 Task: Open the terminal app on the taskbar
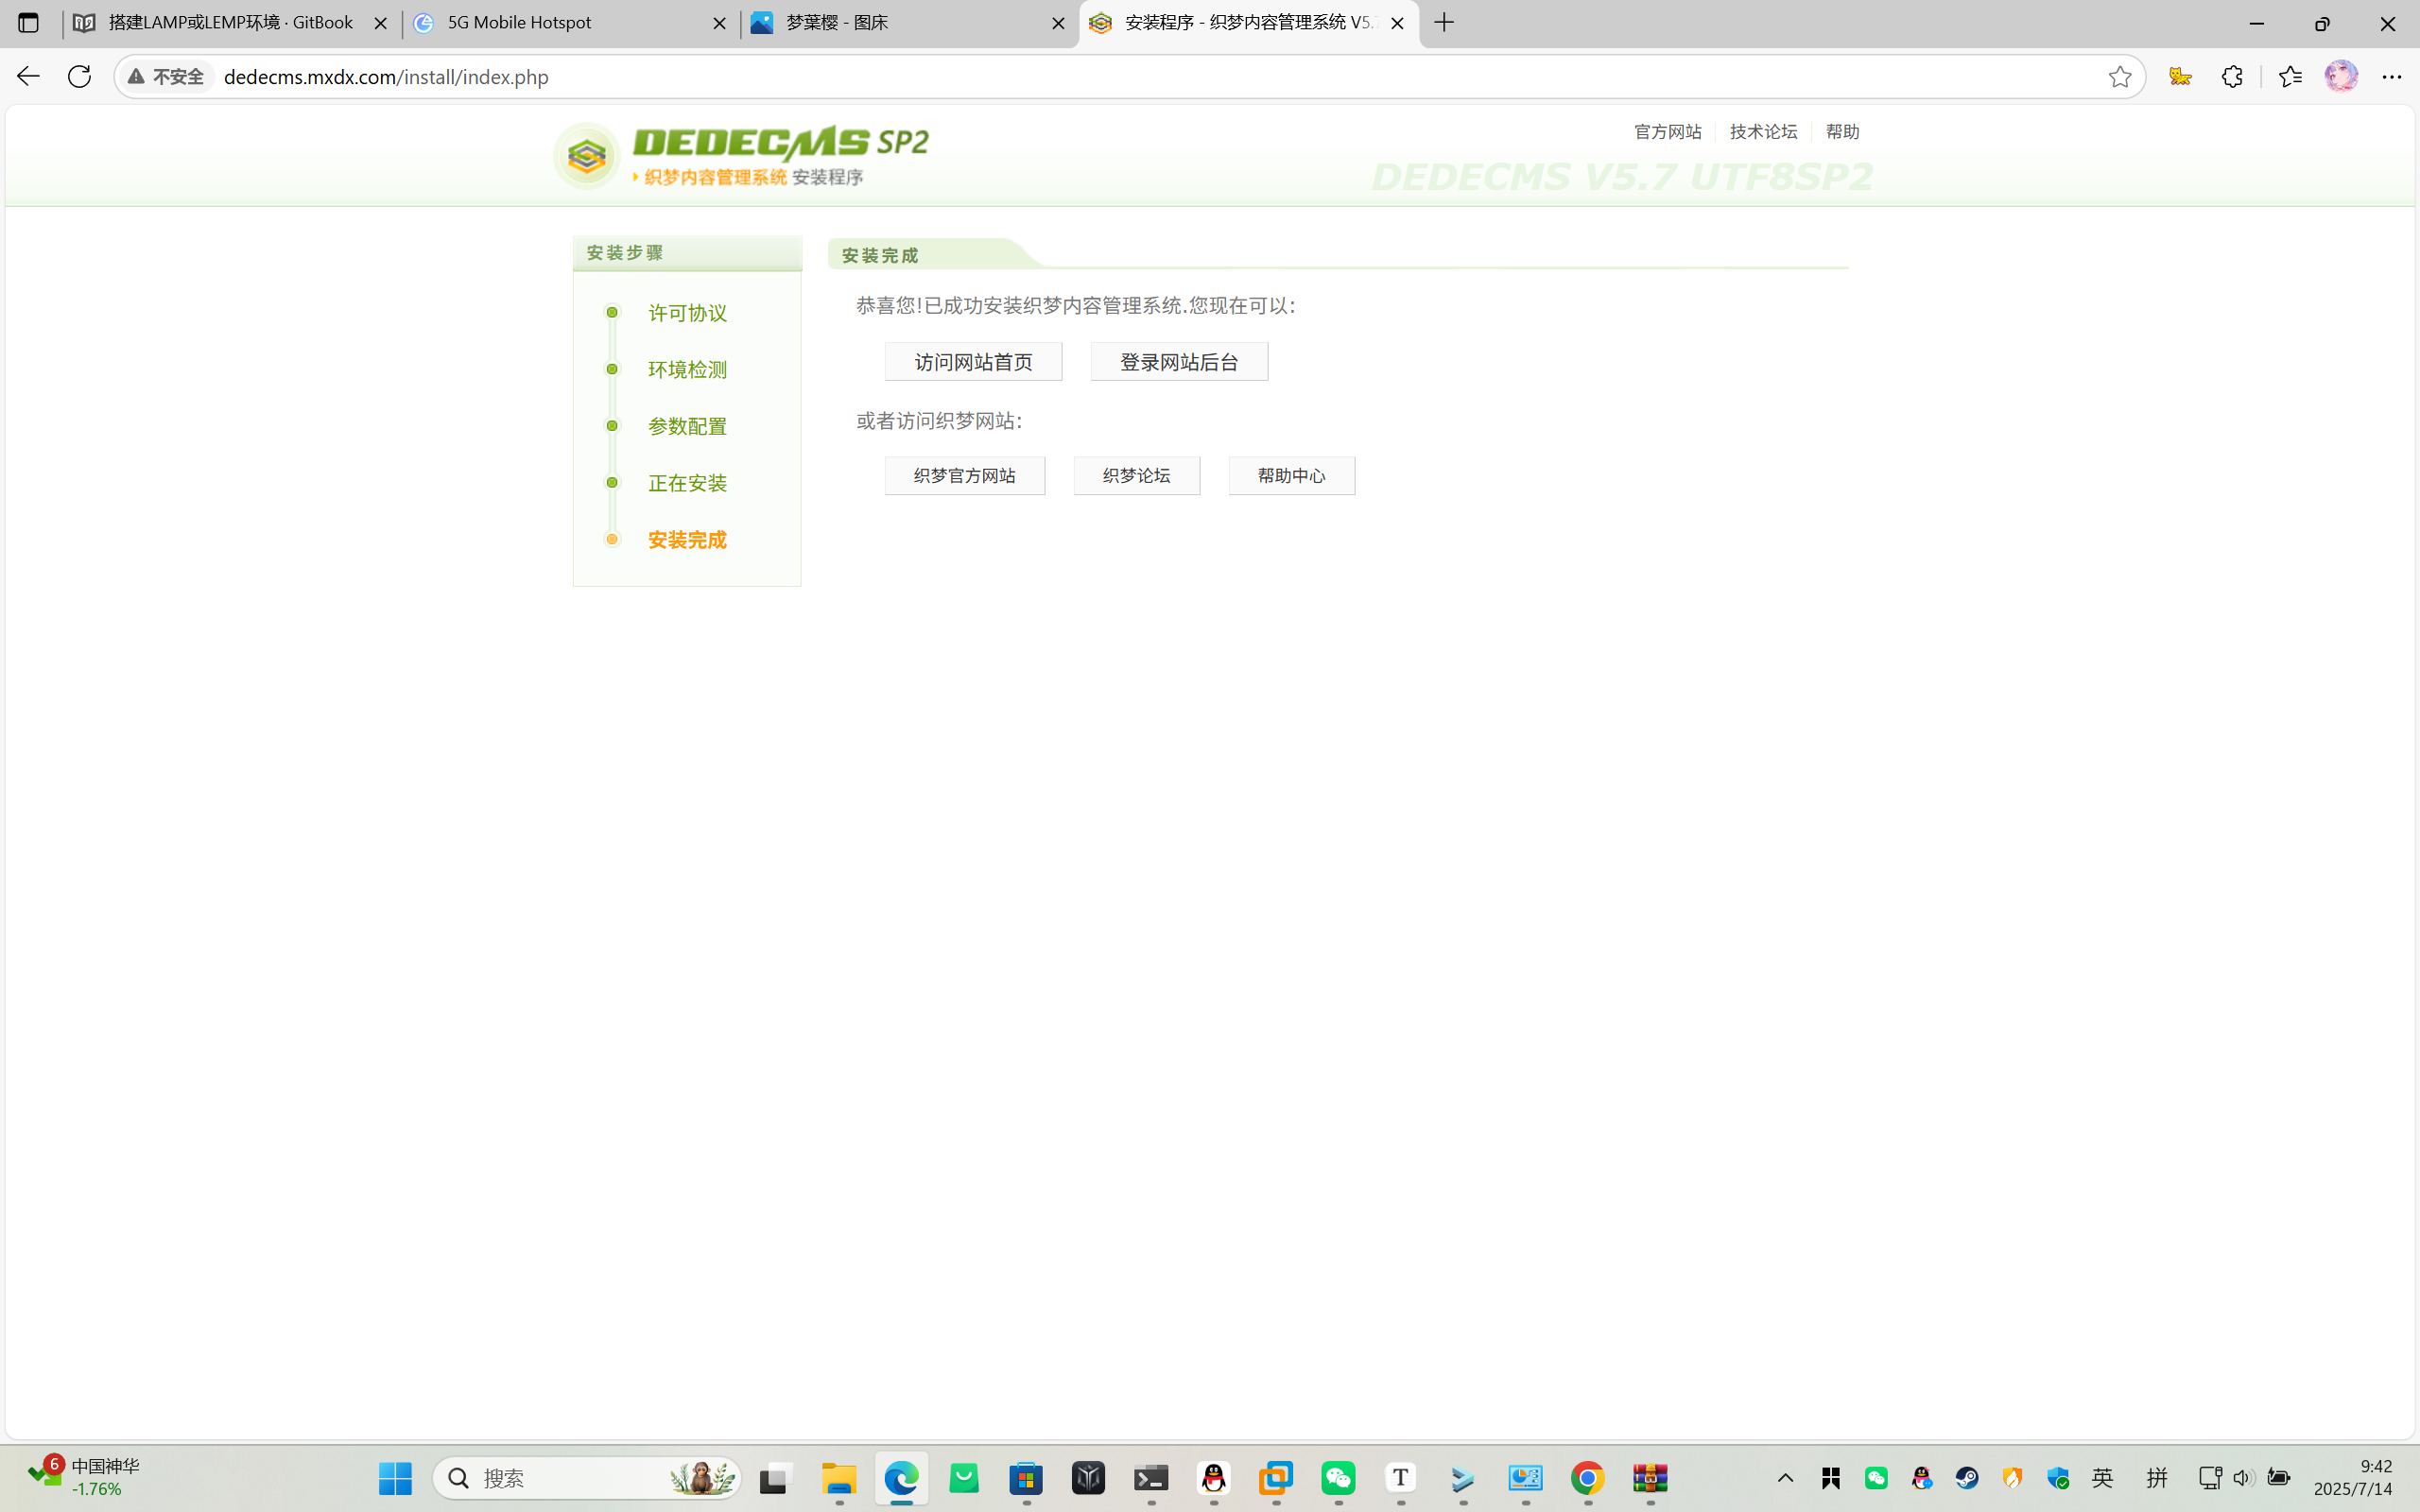coord(1151,1478)
